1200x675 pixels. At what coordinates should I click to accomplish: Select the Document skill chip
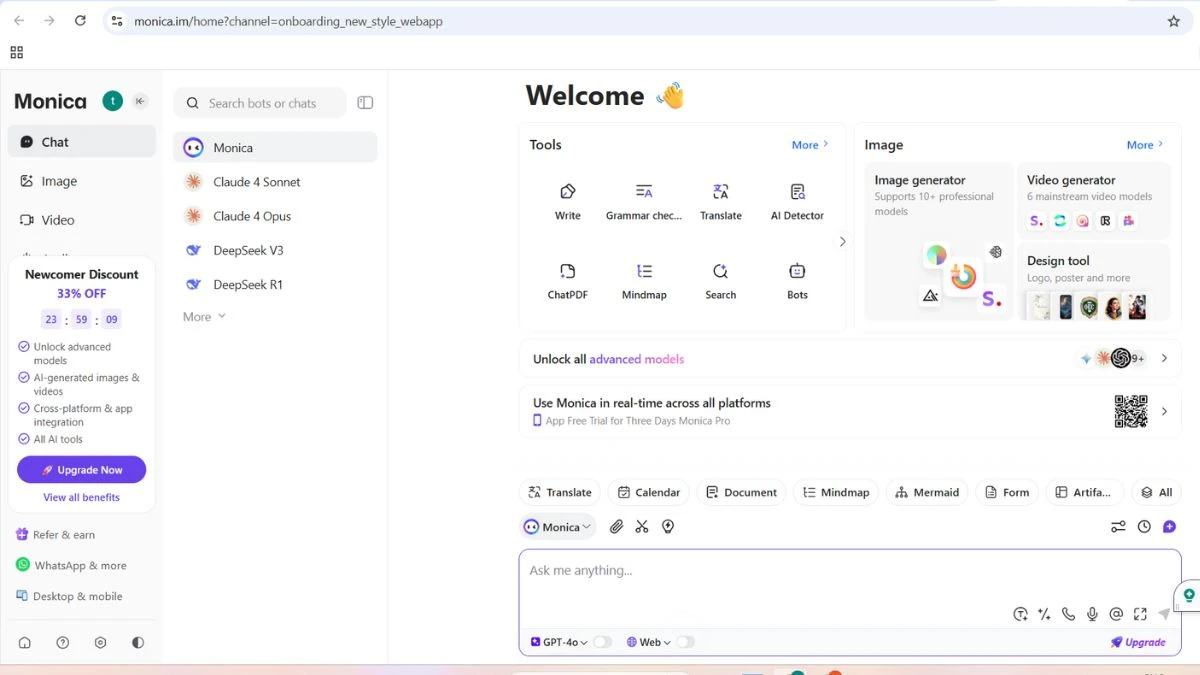coord(741,492)
